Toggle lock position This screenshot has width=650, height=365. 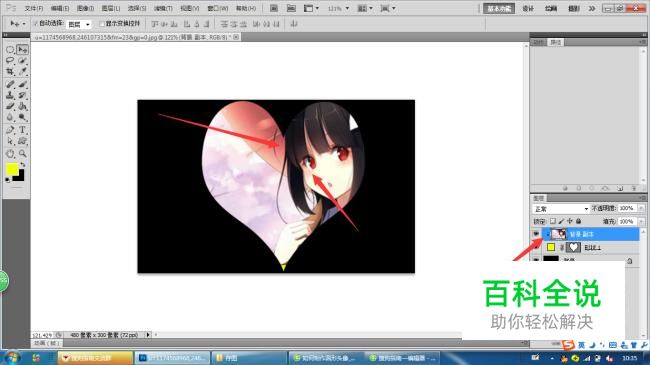point(570,221)
